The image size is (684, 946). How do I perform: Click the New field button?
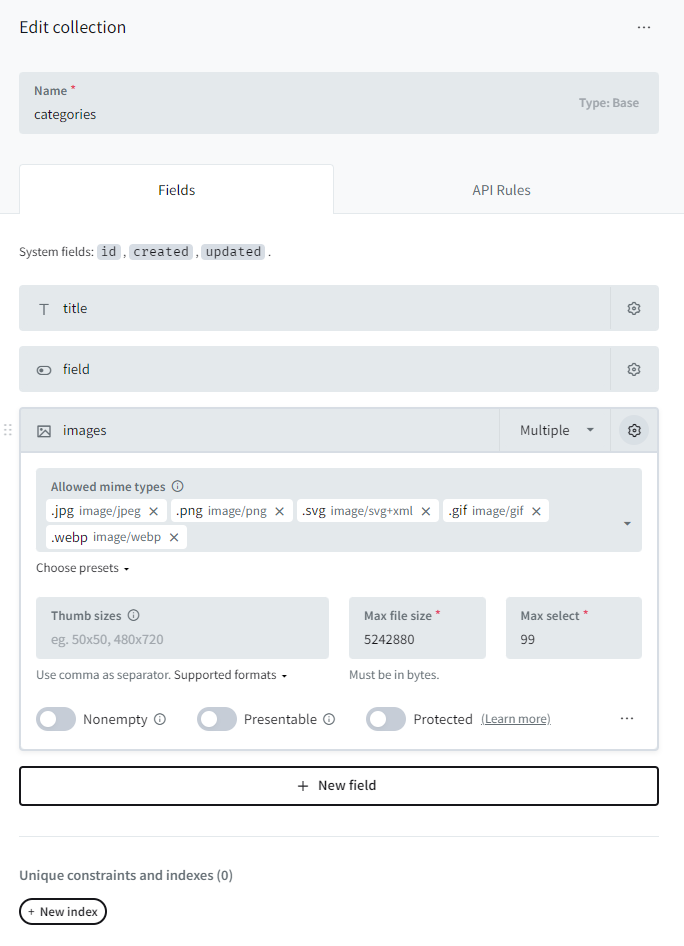point(338,785)
